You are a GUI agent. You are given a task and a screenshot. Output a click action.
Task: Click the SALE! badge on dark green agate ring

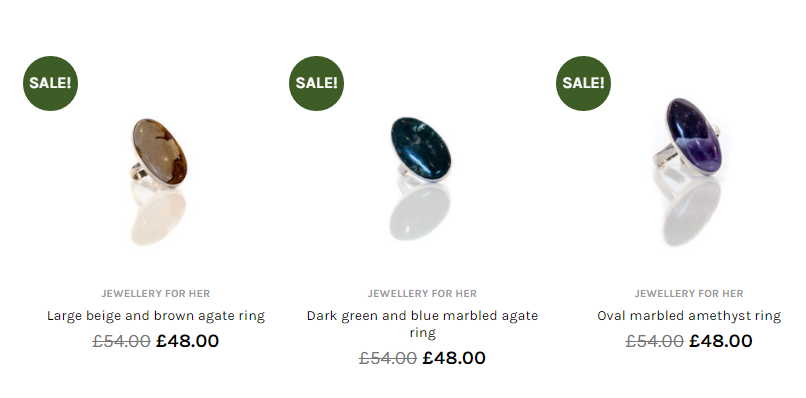317,83
